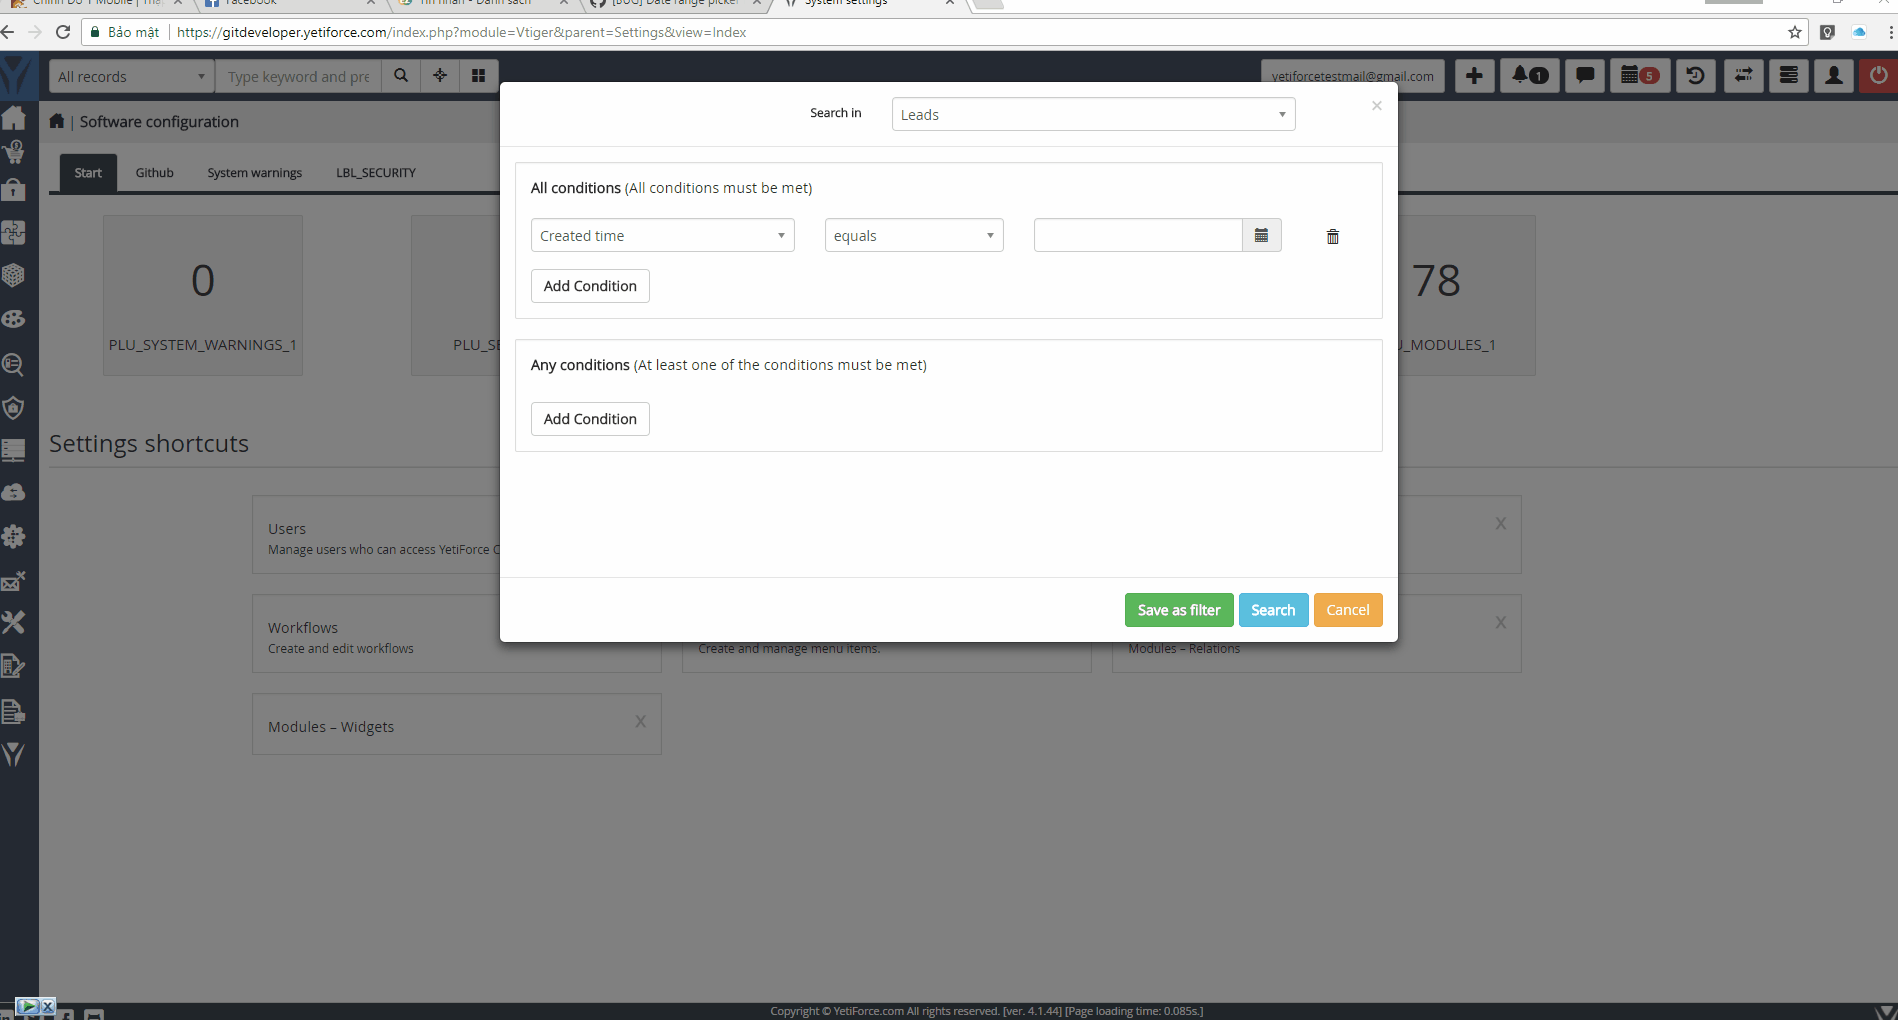The image size is (1898, 1020).
Task: Open the Created time field dropdown
Action: click(x=662, y=235)
